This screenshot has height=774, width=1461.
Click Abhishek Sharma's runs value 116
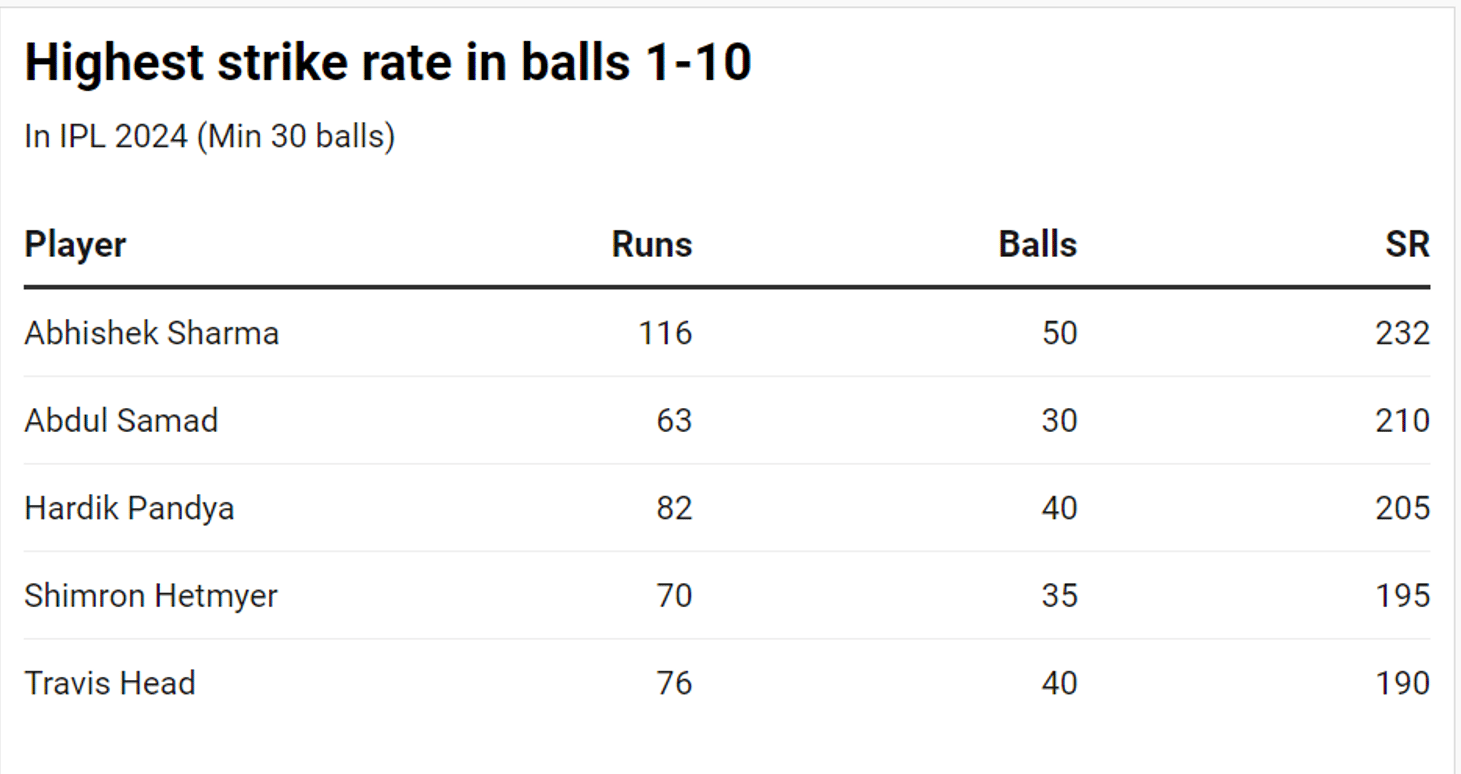tap(665, 333)
